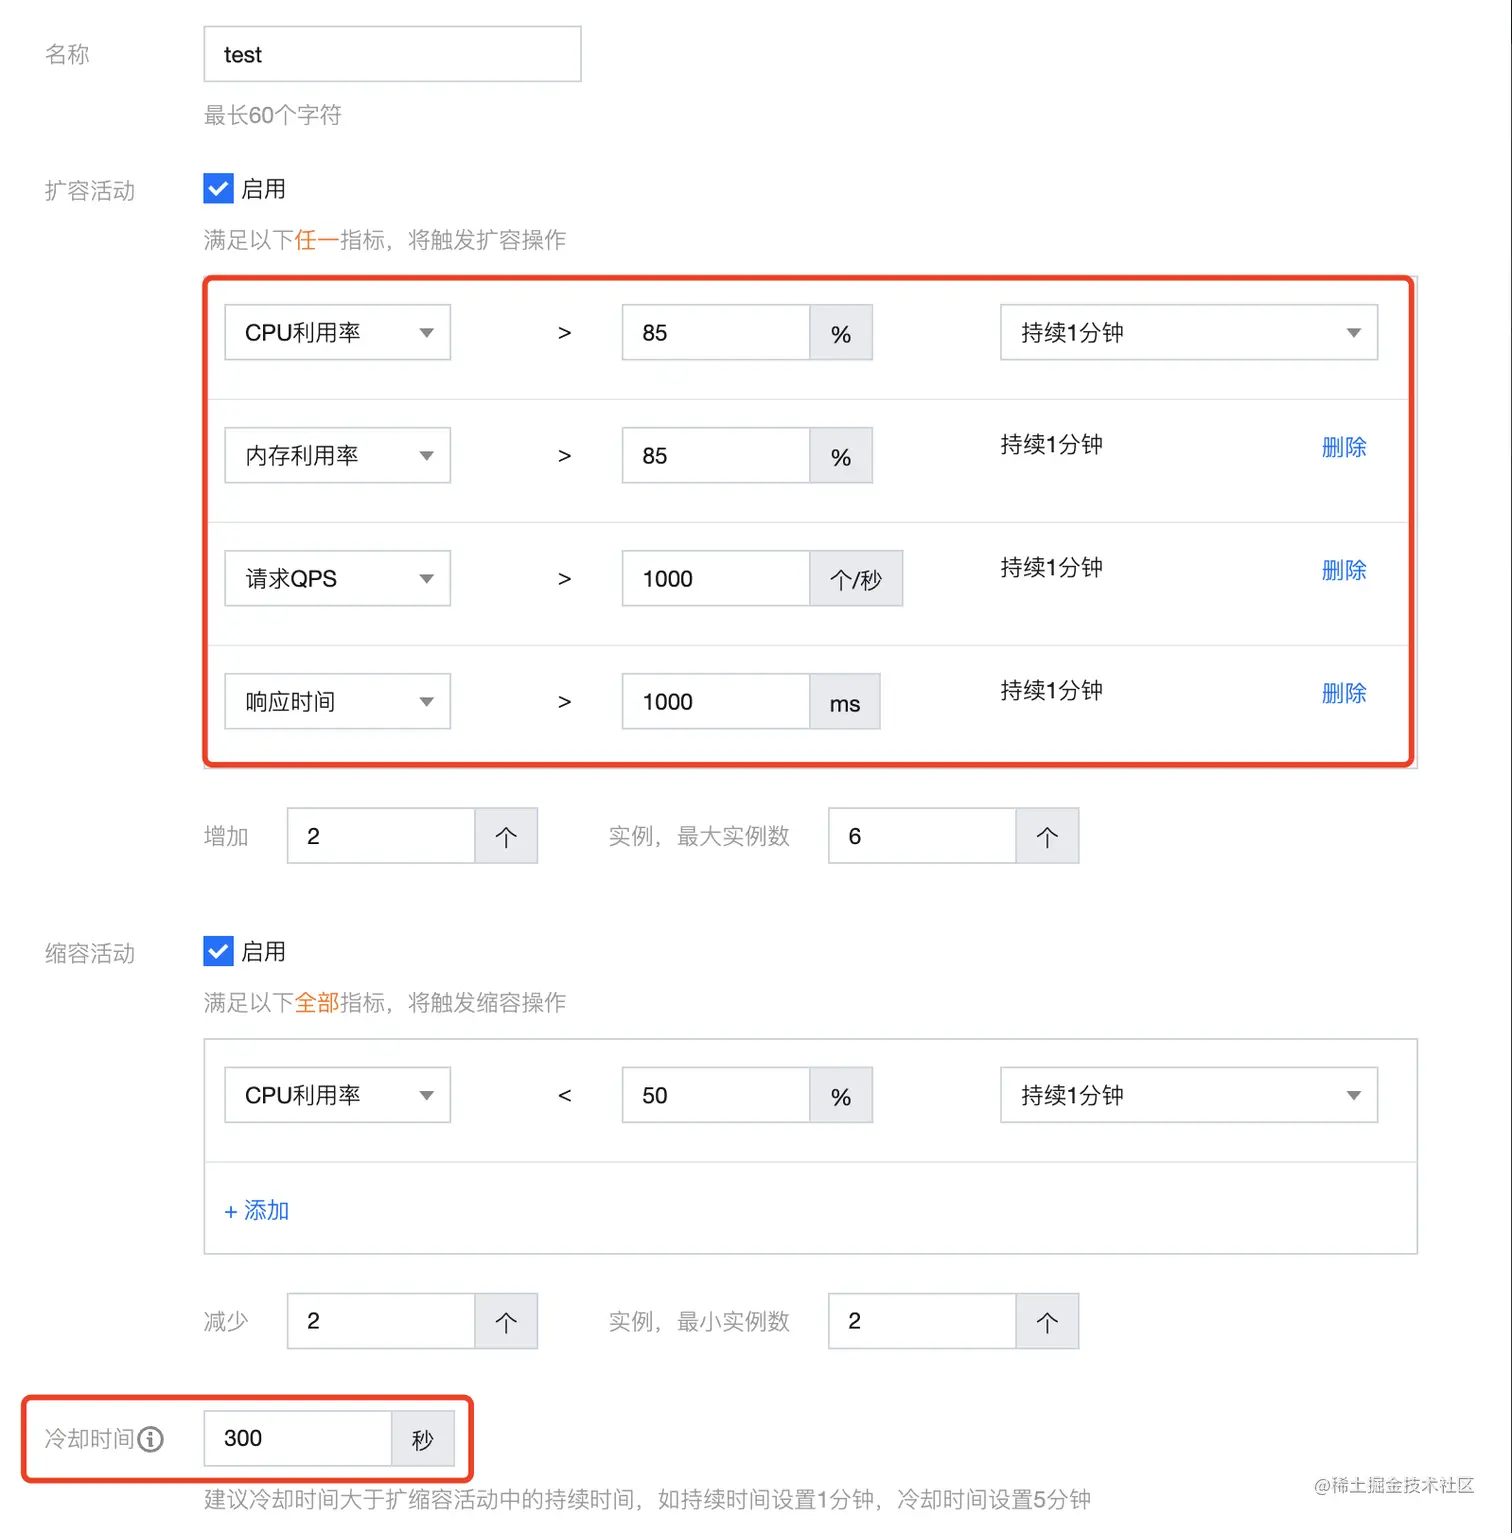Click the 最大实例数 field showing 6
This screenshot has width=1512, height=1533.
tap(922, 836)
